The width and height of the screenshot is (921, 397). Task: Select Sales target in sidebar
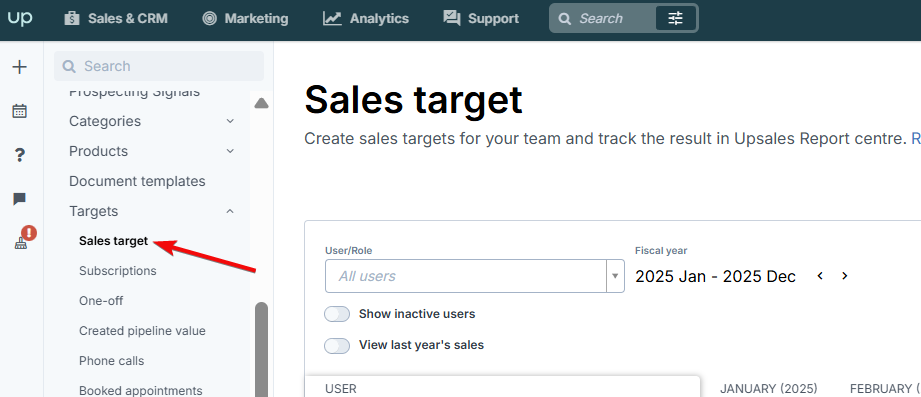click(x=113, y=241)
